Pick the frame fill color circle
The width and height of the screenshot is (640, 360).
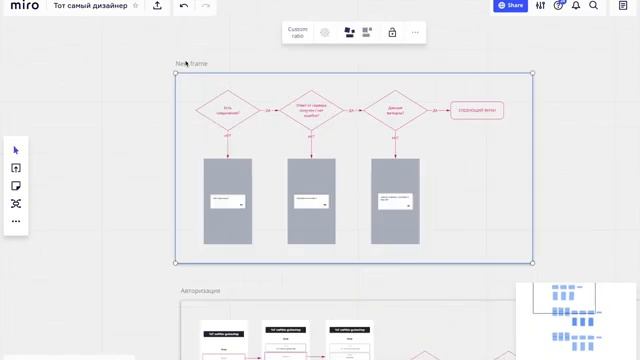coord(325,32)
